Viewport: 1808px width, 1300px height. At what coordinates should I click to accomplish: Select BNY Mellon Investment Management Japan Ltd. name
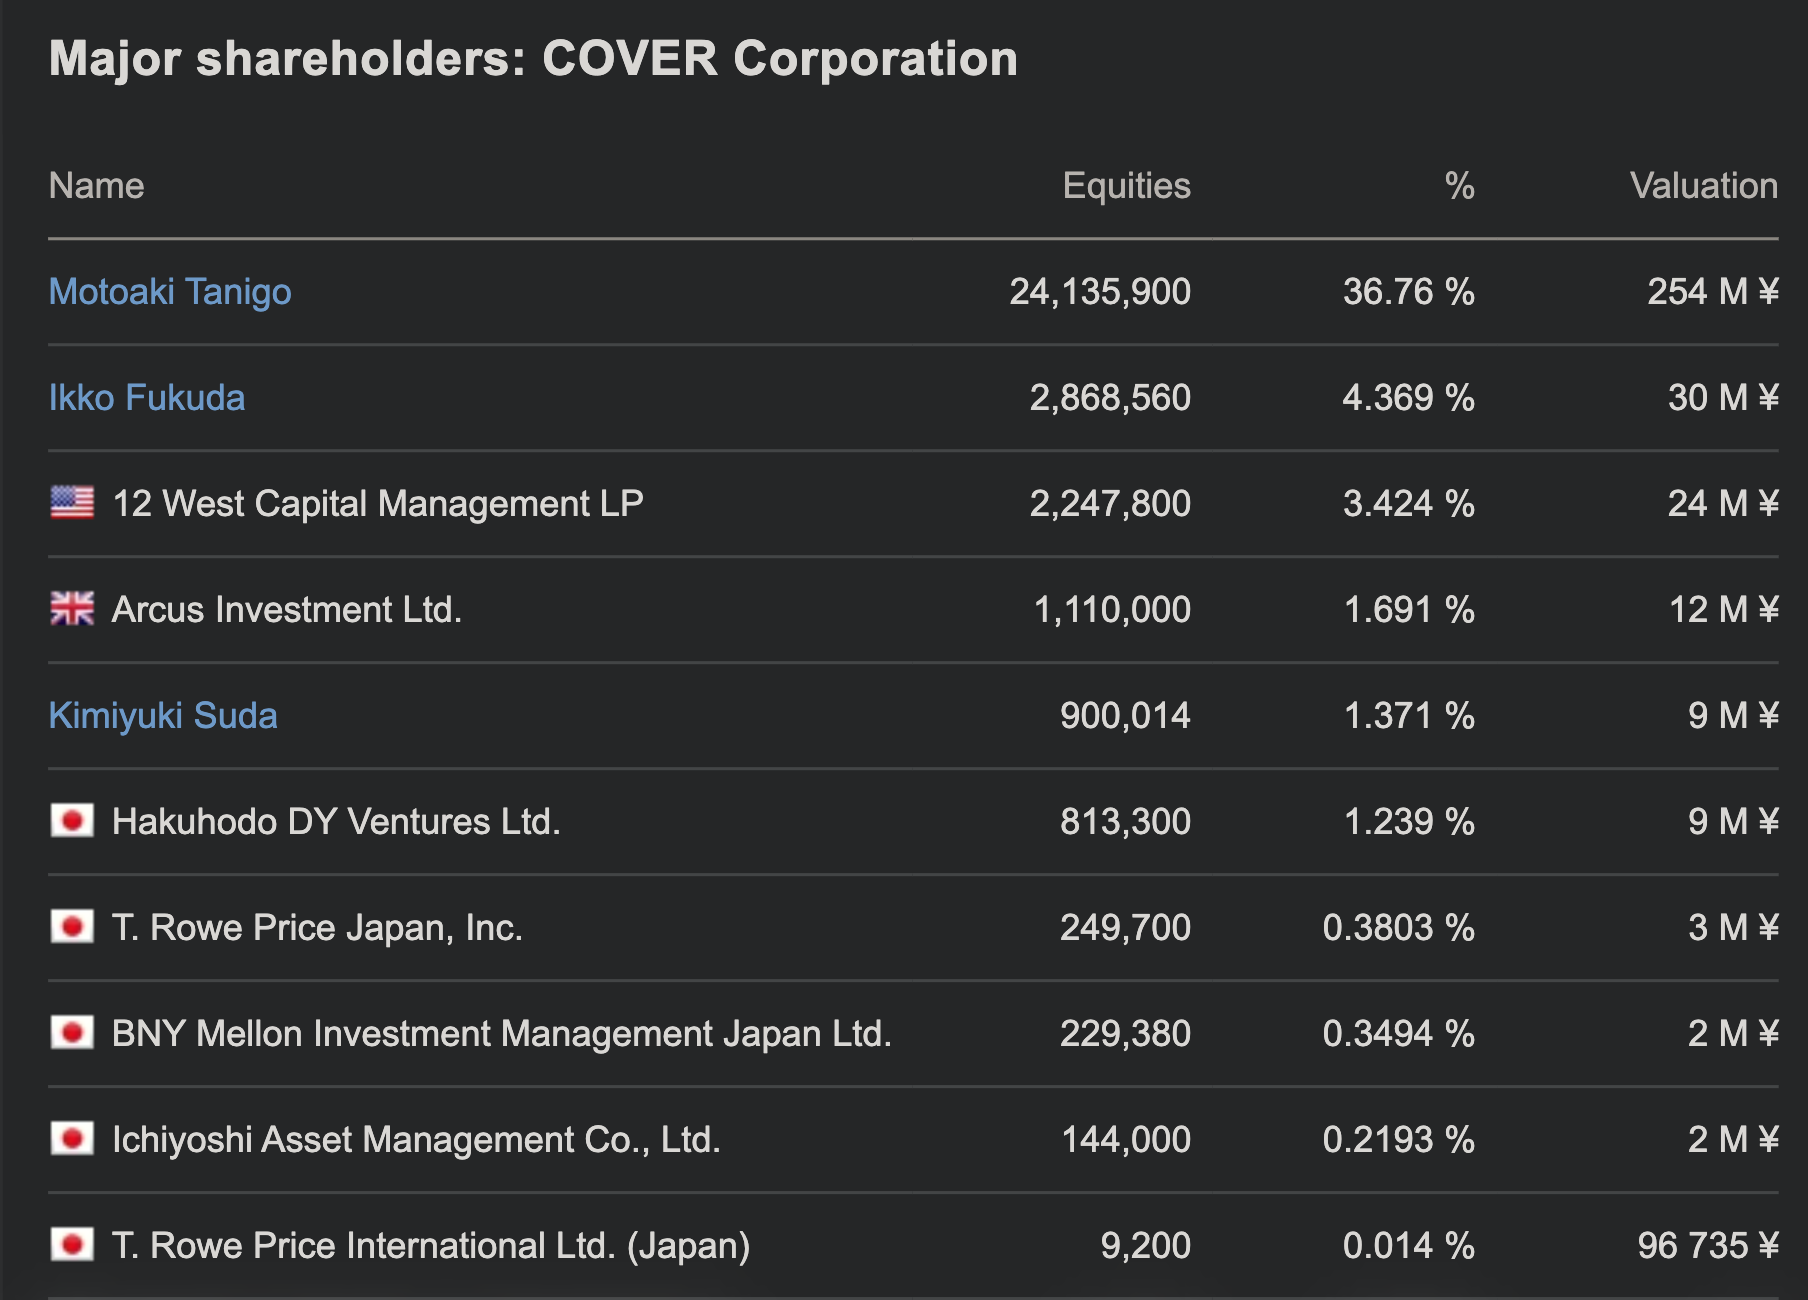click(x=502, y=1034)
